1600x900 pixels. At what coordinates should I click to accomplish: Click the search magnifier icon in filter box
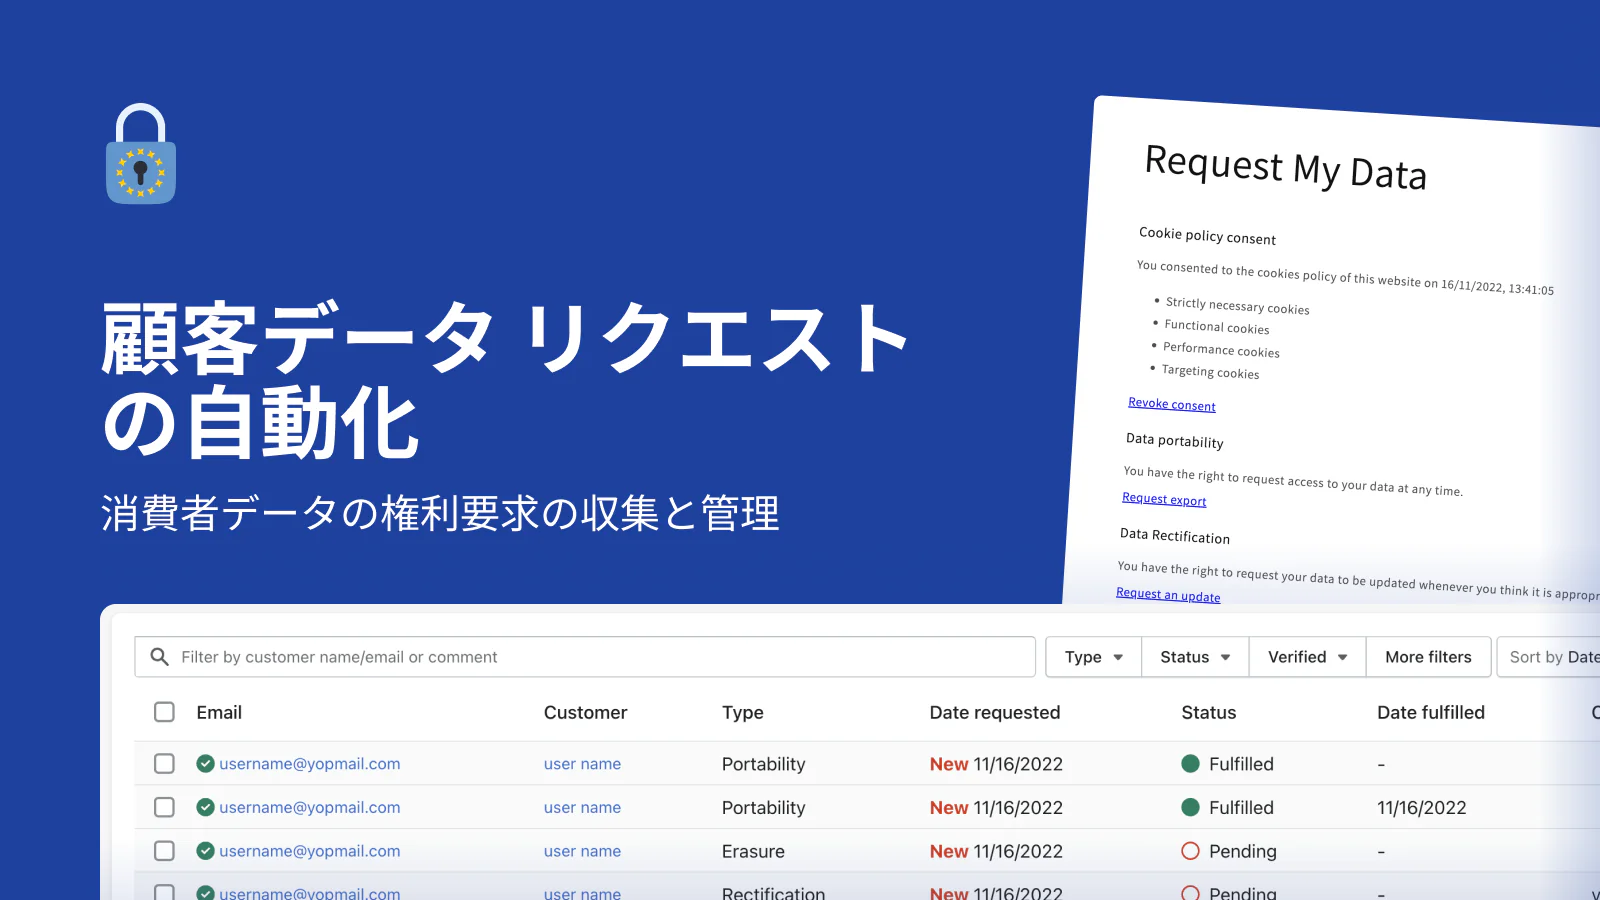point(159,657)
